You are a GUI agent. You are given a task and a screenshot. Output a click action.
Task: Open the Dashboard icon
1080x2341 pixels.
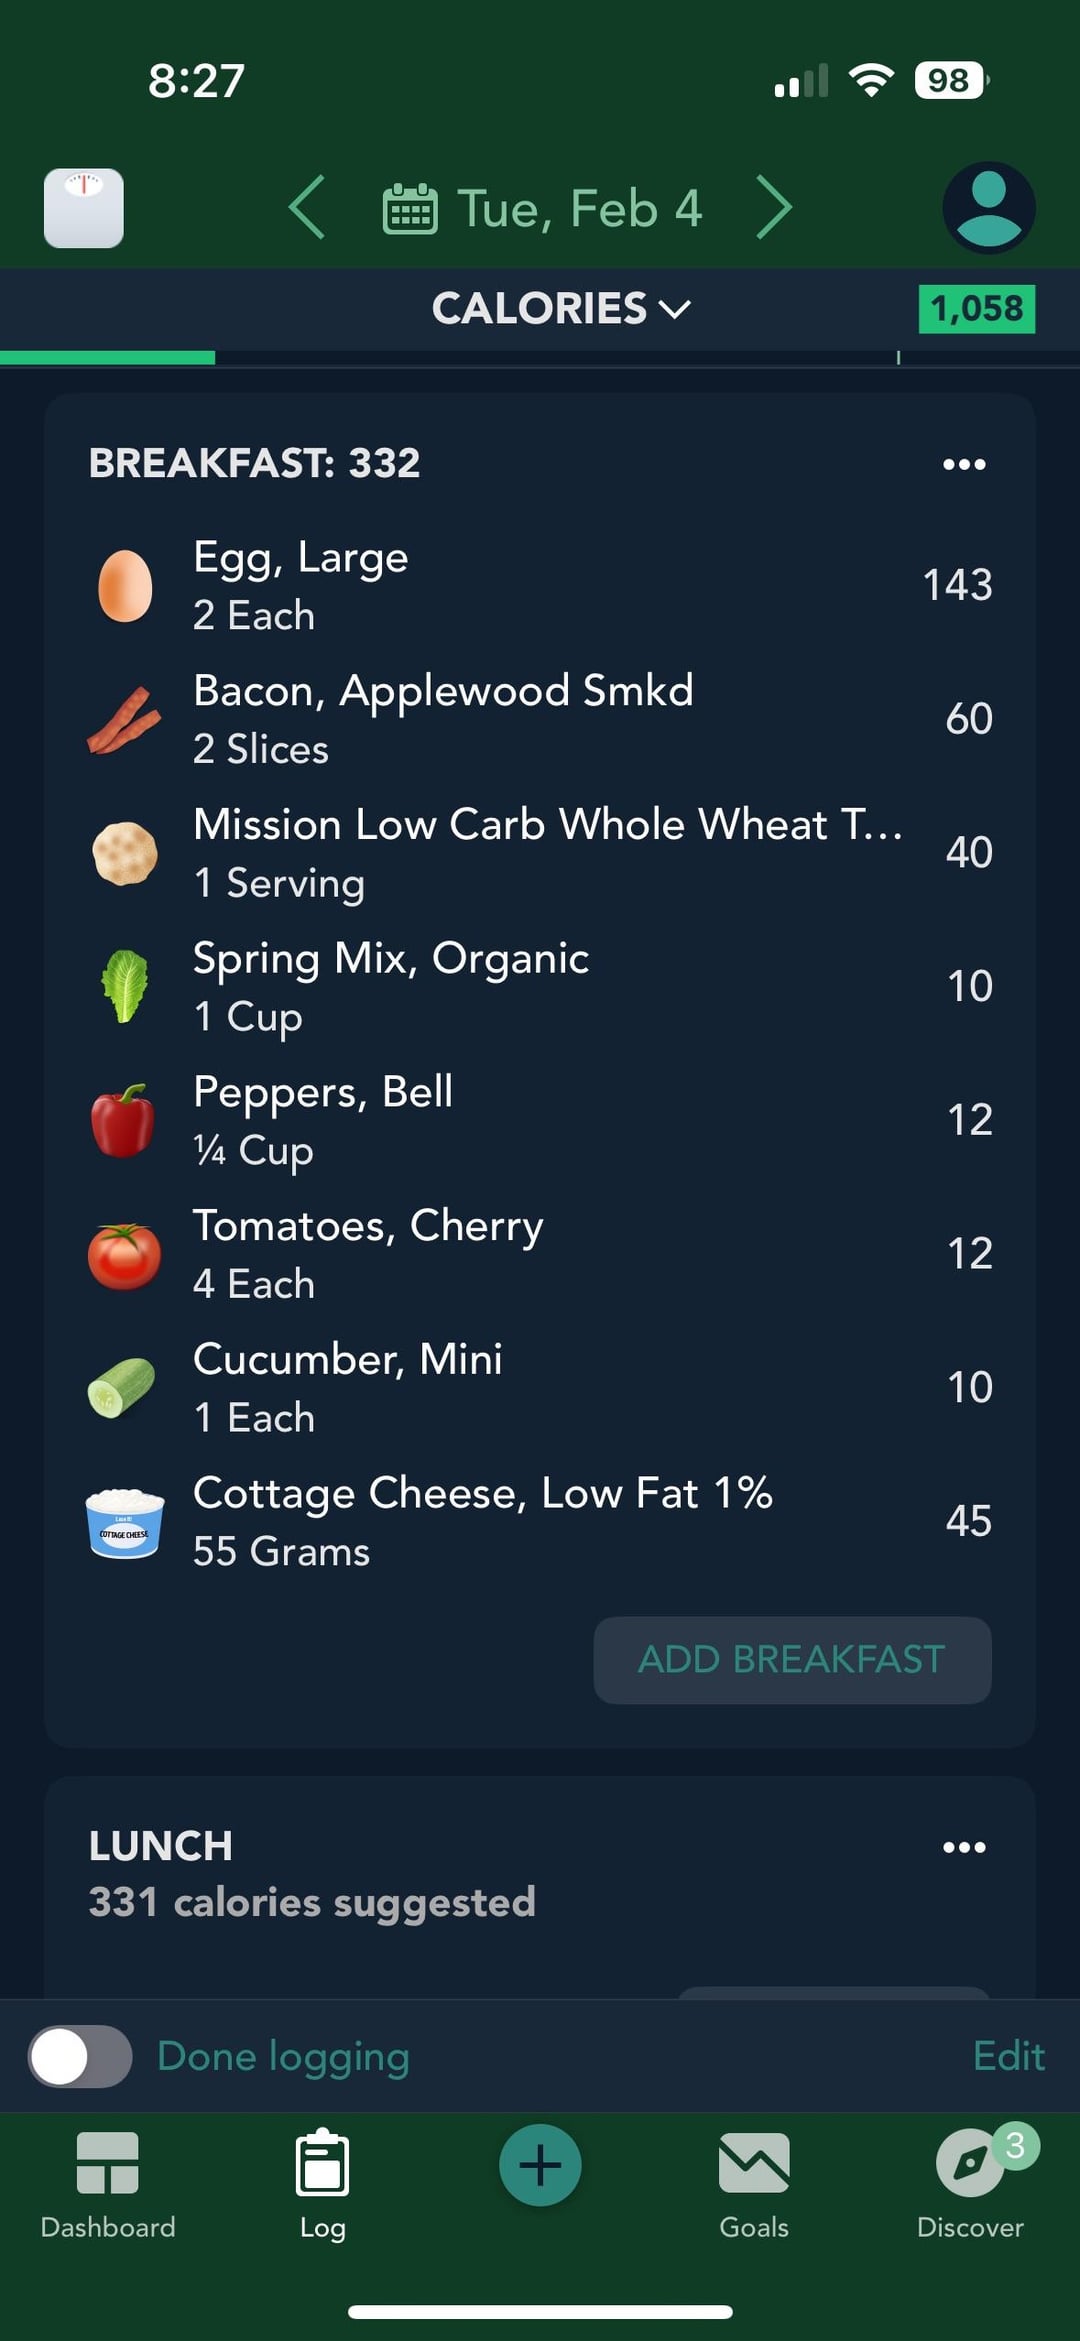point(107,2163)
